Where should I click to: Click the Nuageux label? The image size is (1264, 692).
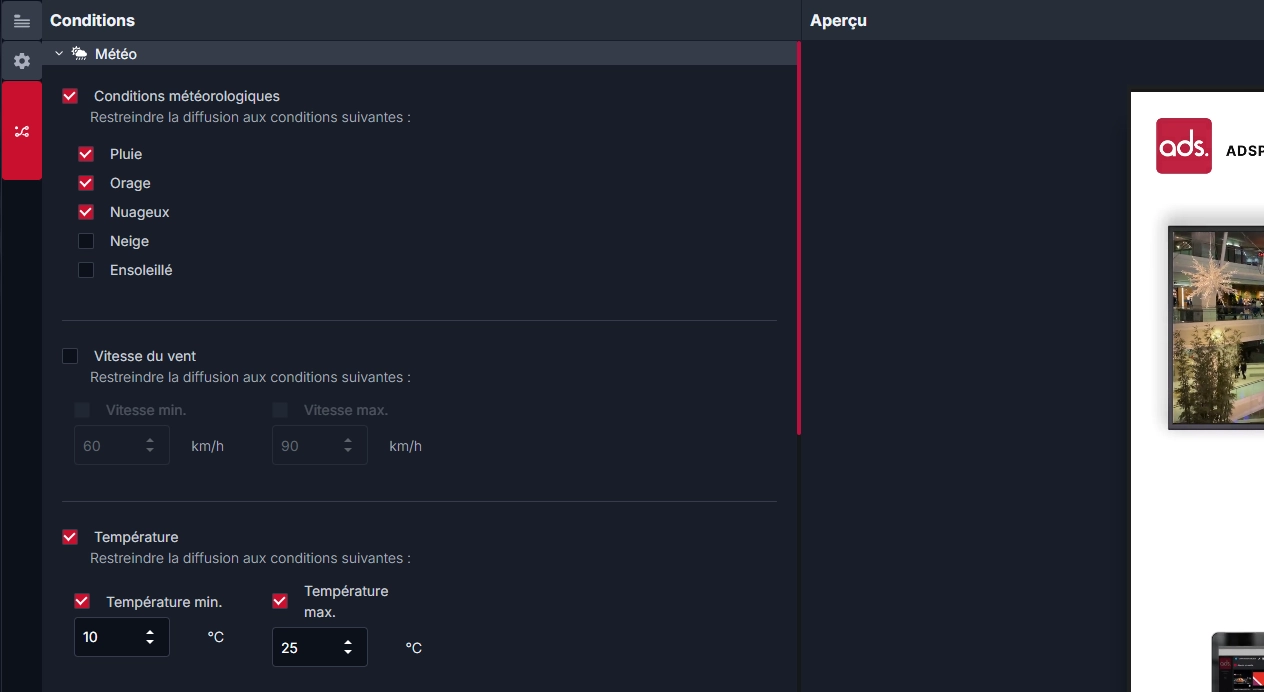(140, 212)
